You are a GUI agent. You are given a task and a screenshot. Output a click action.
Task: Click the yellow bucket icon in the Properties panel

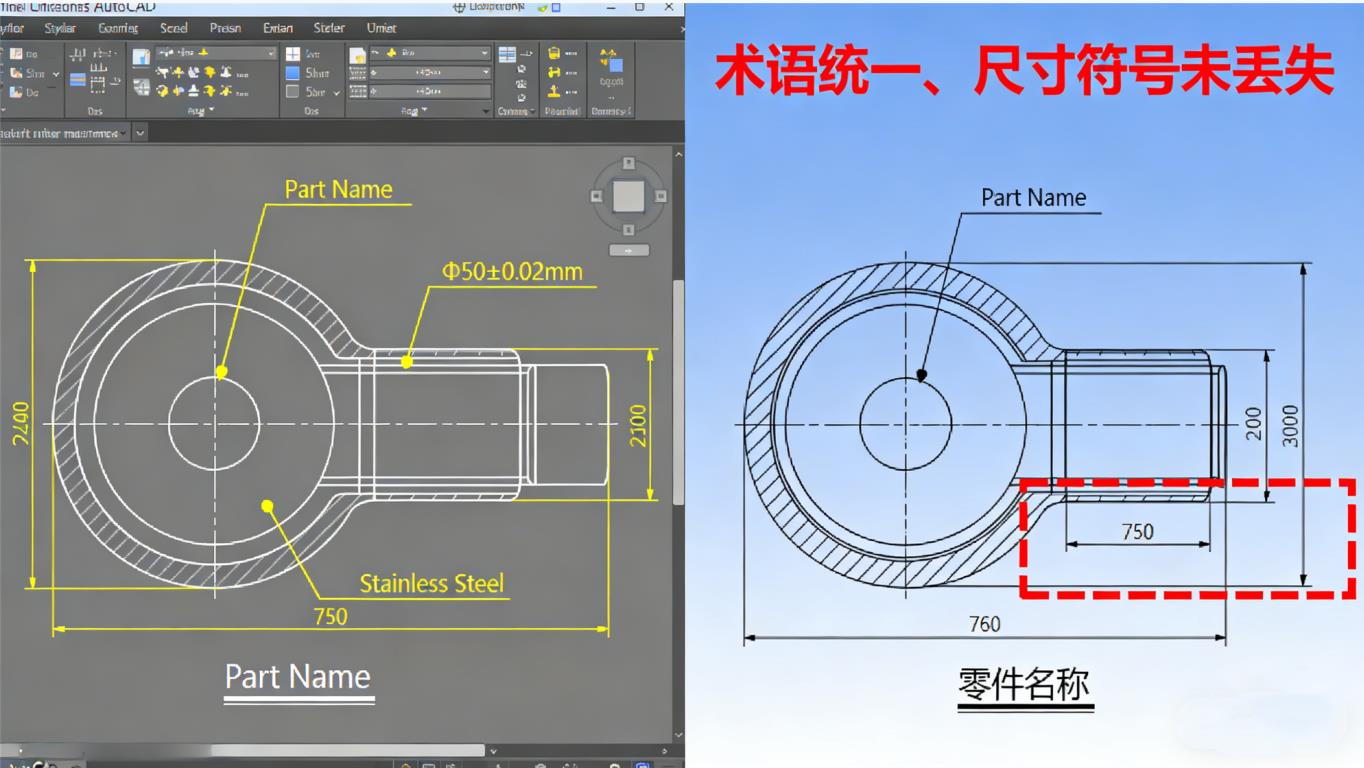point(553,53)
